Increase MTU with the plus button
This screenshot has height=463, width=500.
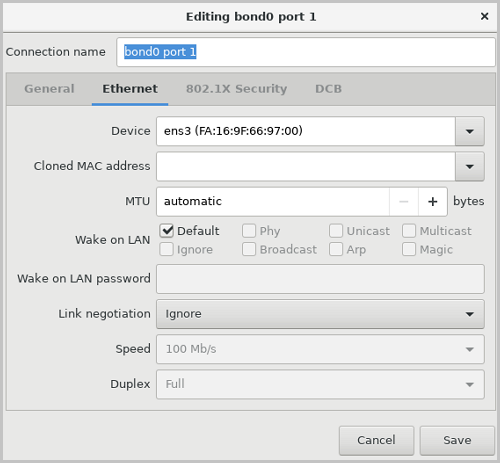pos(433,202)
